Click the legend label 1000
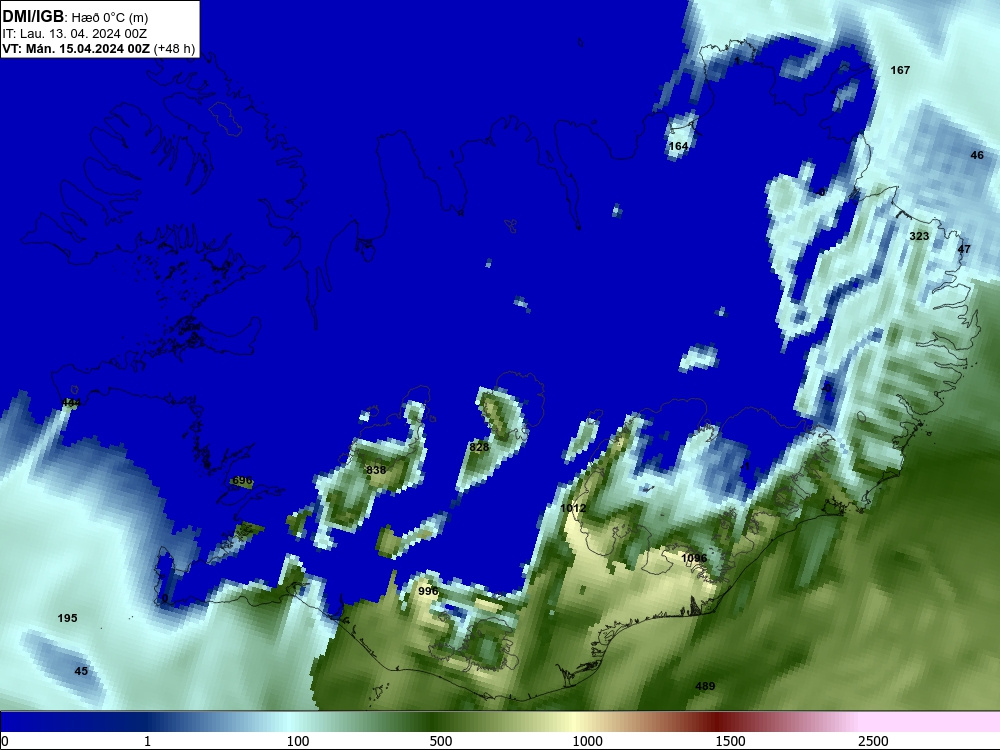The width and height of the screenshot is (1000, 750). 587,741
